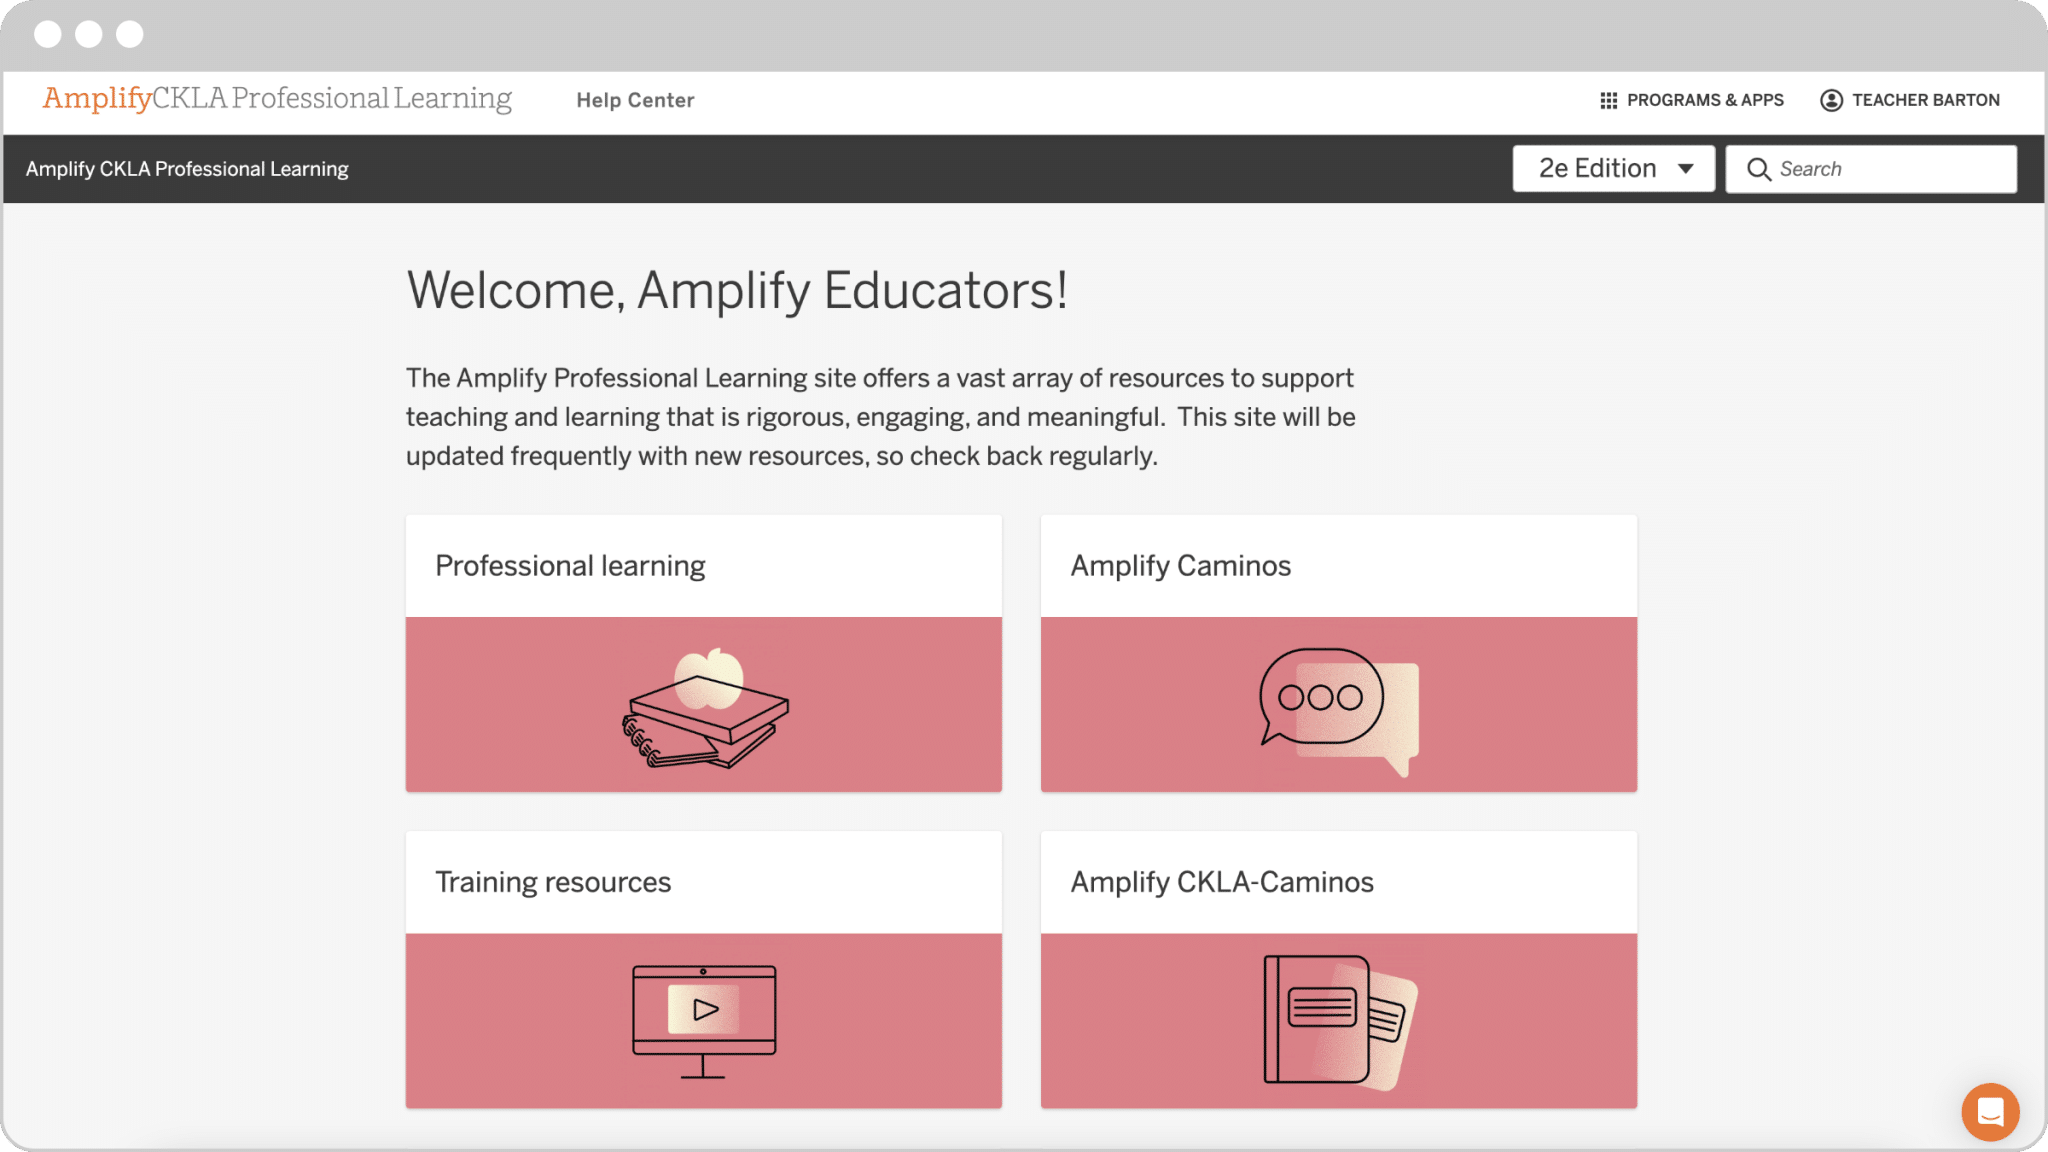
Task: Expand the edition selector menu
Action: [1613, 168]
